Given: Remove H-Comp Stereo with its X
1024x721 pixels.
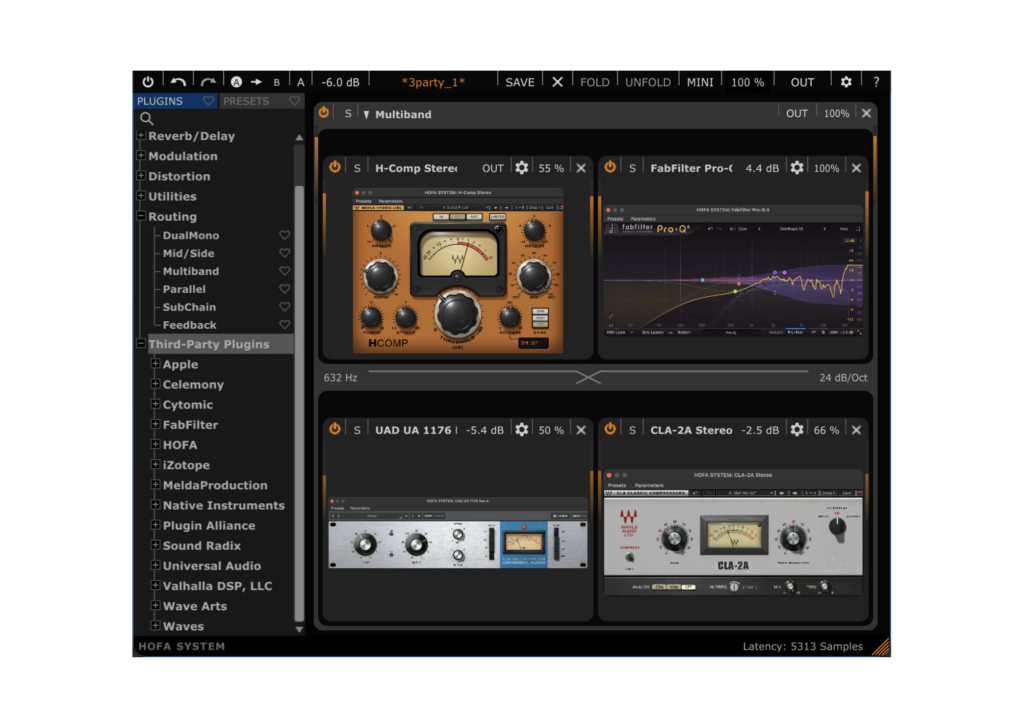Looking at the screenshot, I should coord(581,168).
